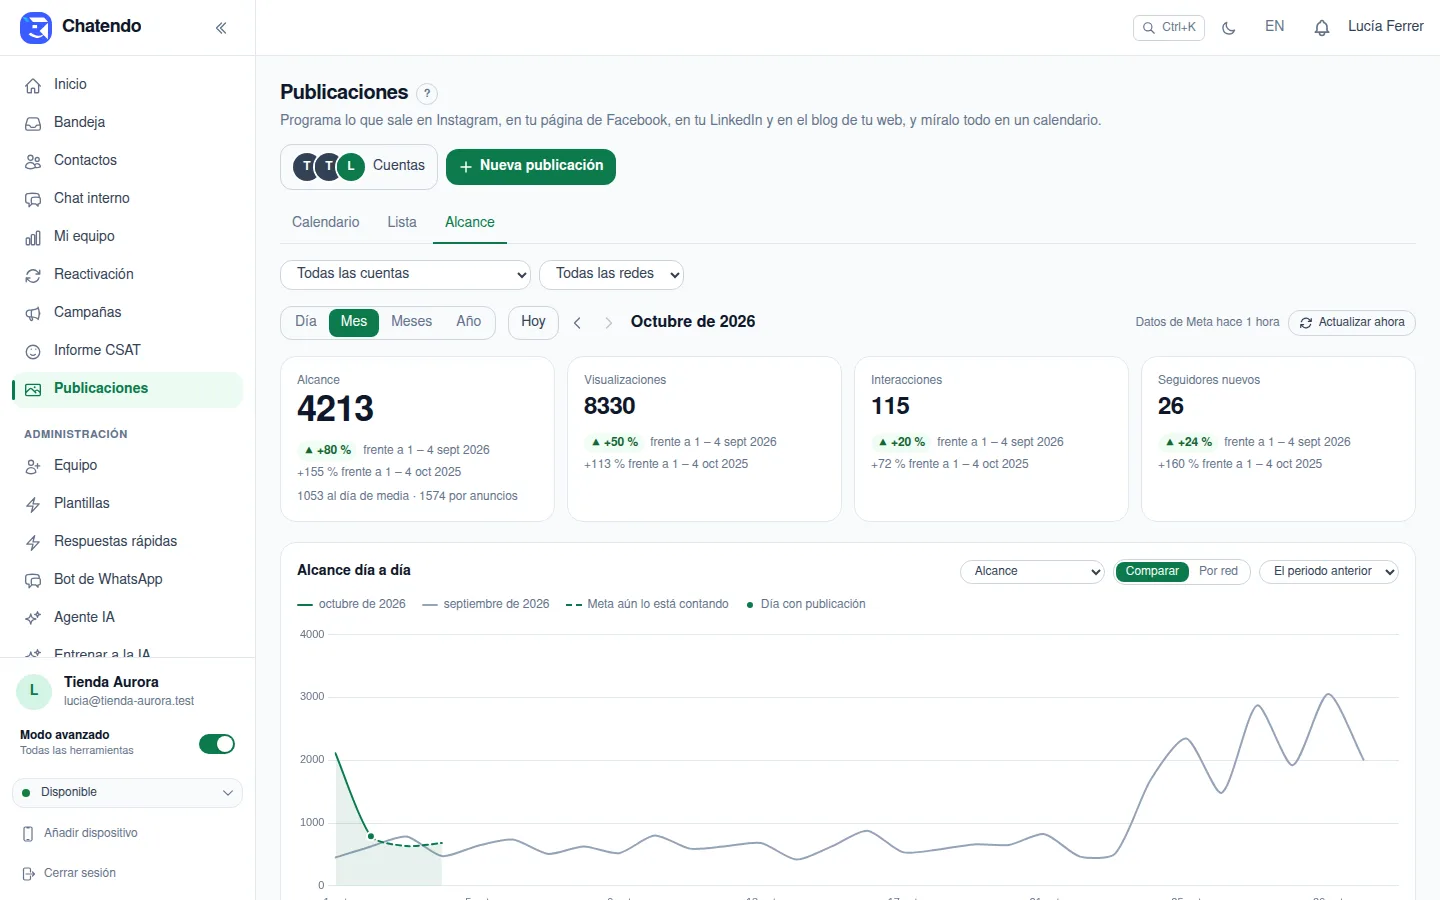Select the Día range option
Image resolution: width=1440 pixels, height=900 pixels.
tap(306, 322)
